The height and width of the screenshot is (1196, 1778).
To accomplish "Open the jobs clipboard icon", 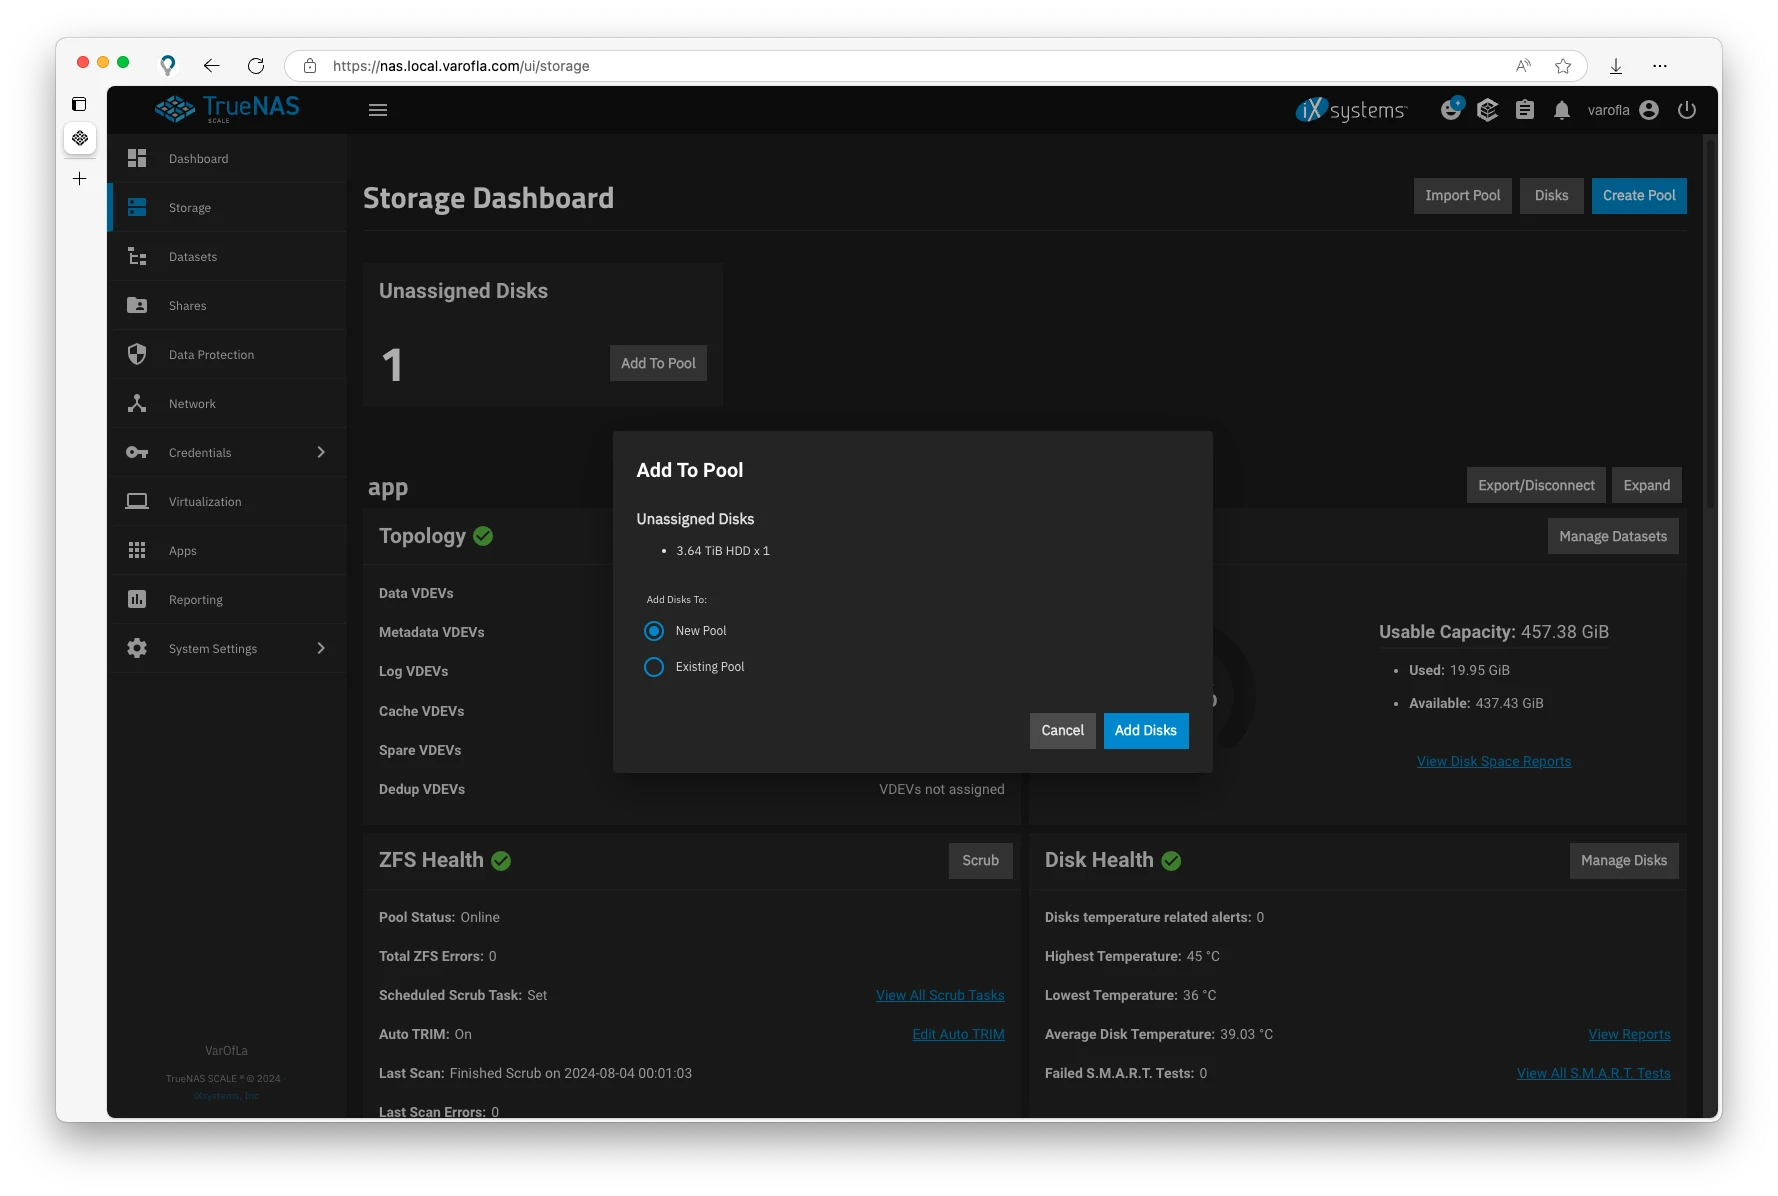I will pos(1524,110).
